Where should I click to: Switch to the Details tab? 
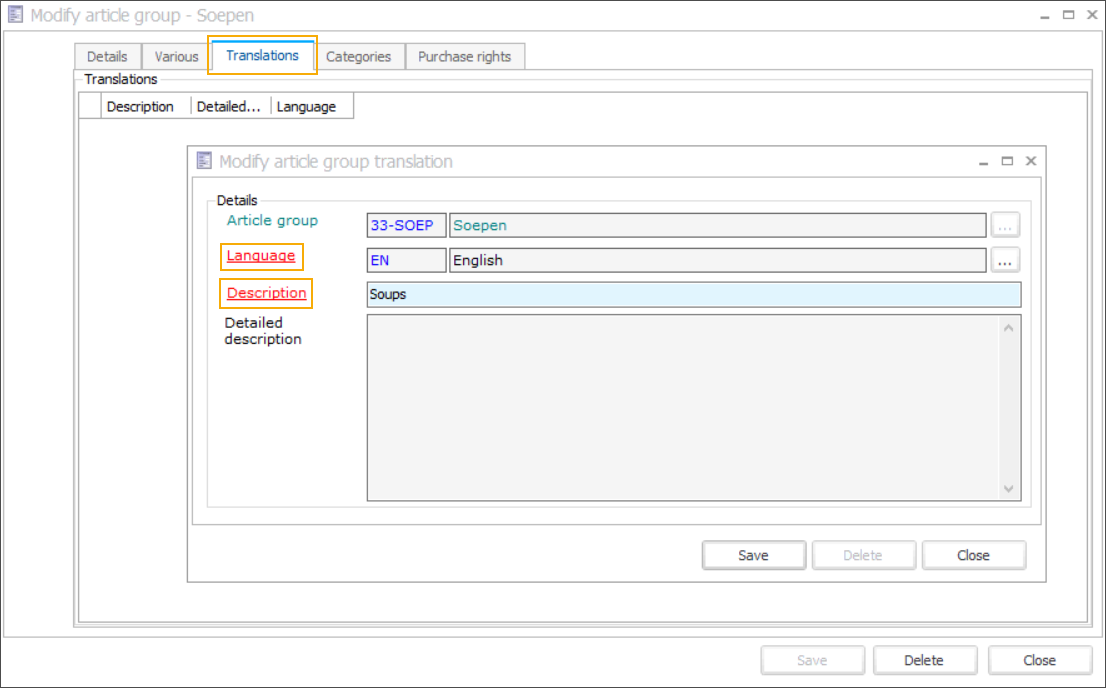coord(107,57)
